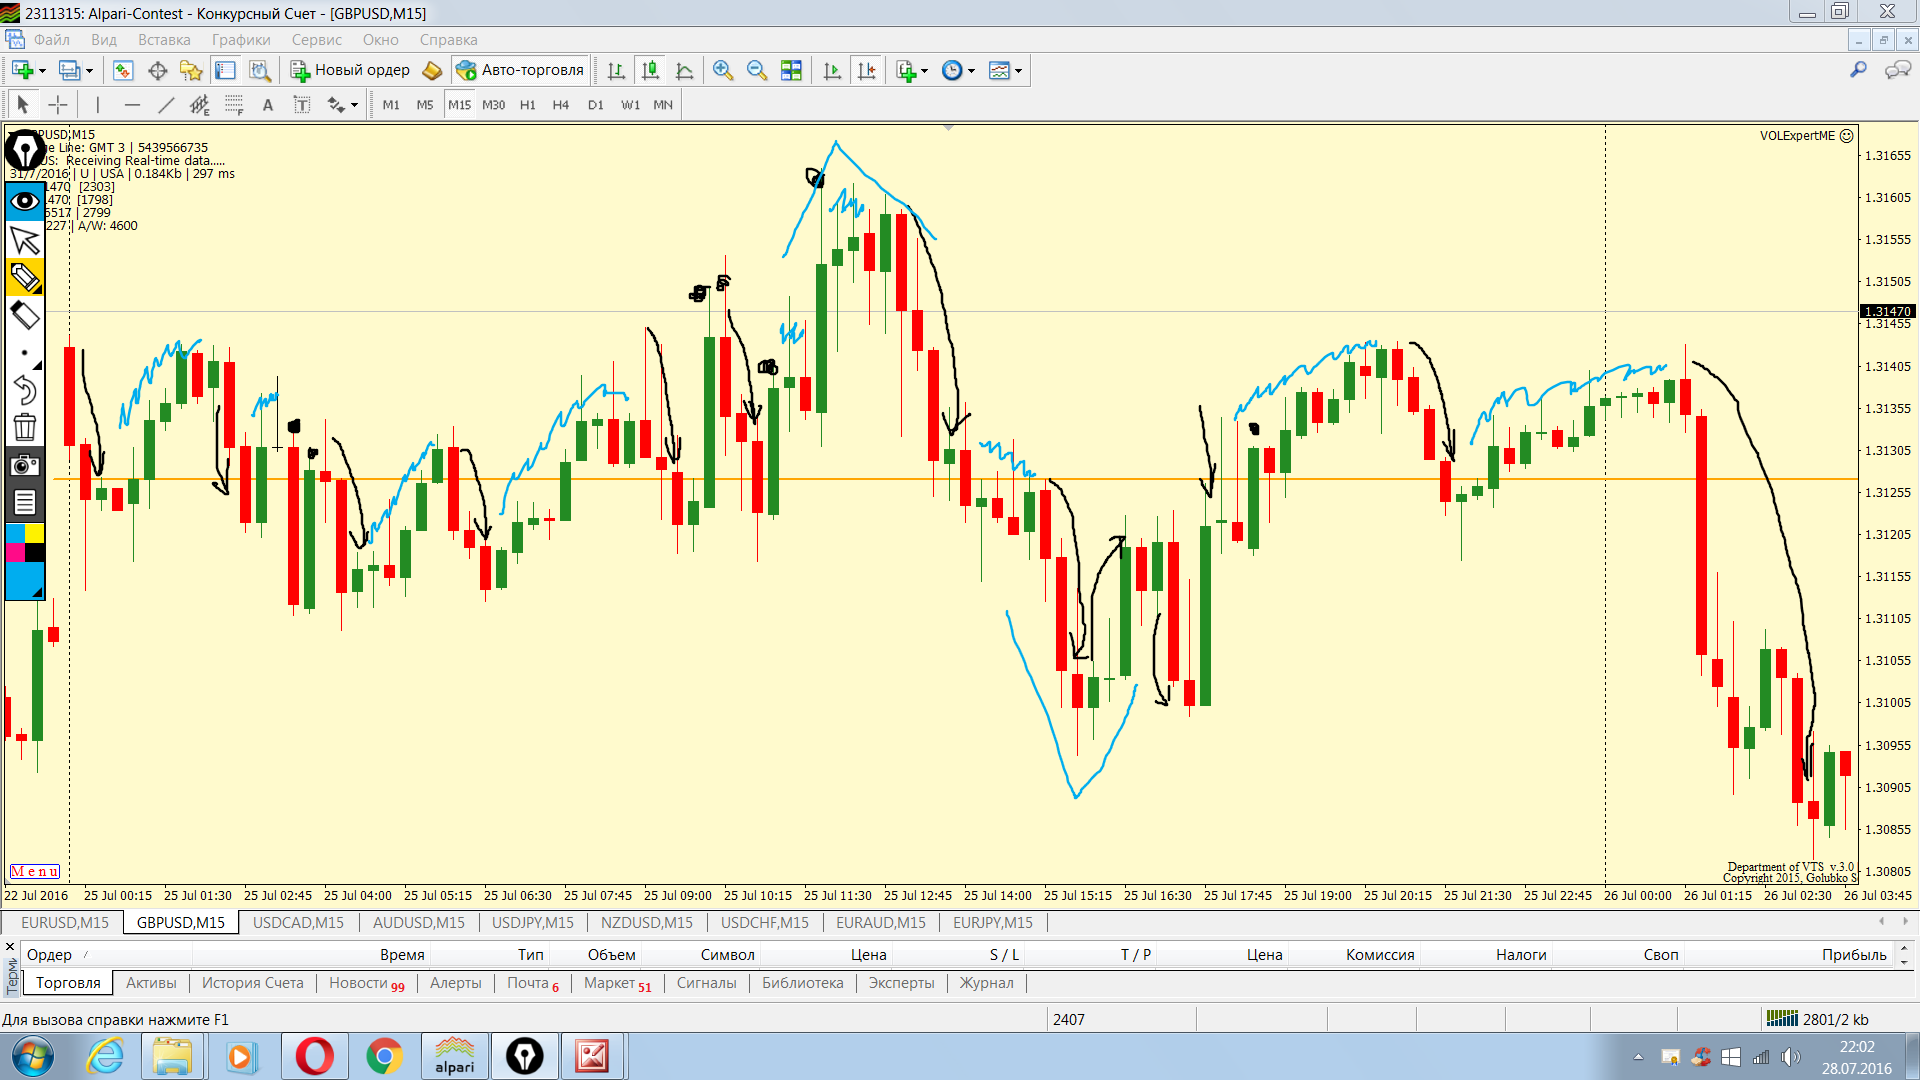Open the Opera browser from taskbar
1920x1080 pixels.
(x=314, y=1056)
